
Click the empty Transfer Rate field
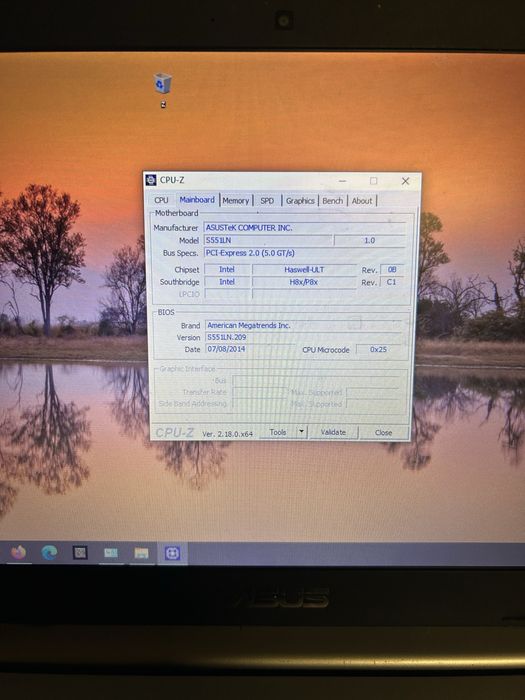259,392
